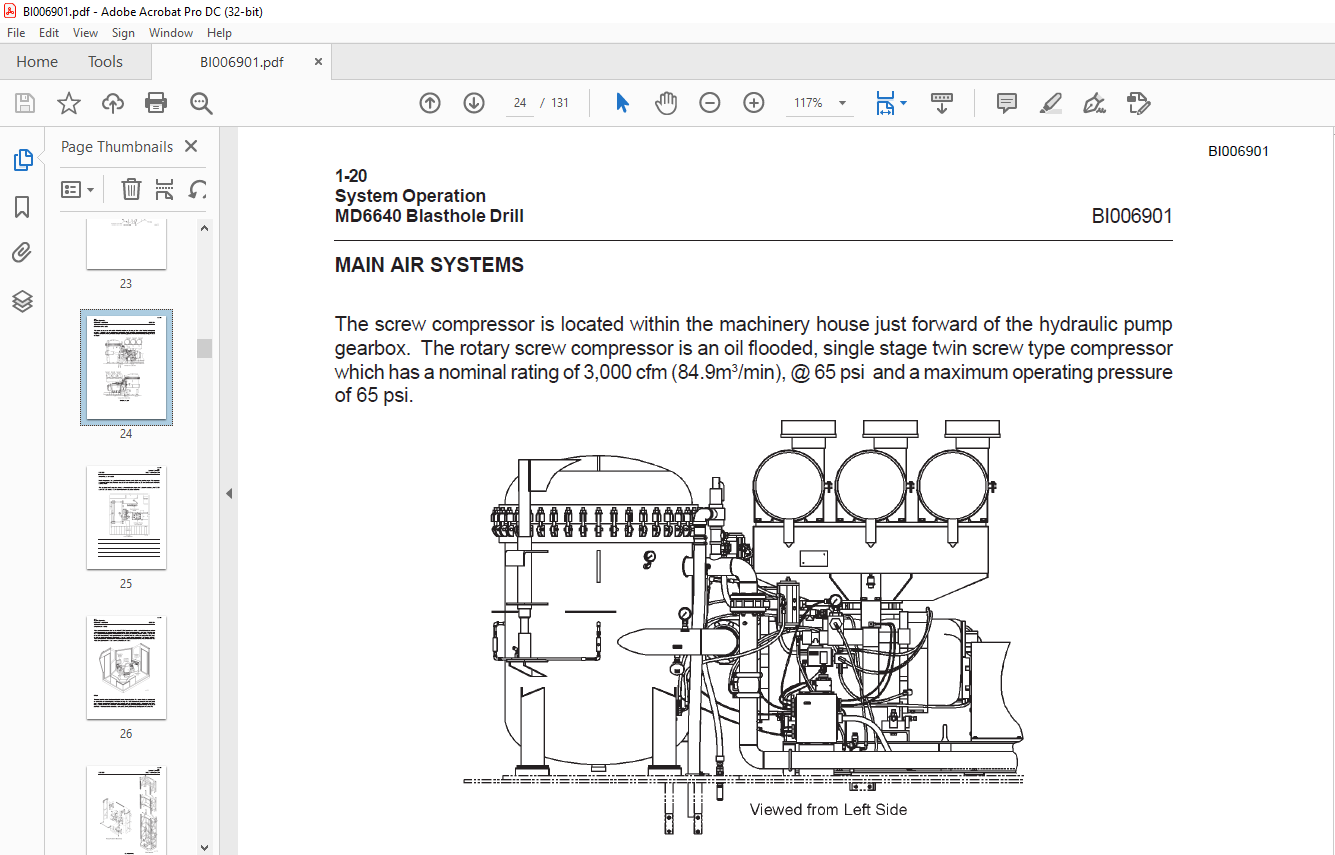This screenshot has height=855, width=1335.
Task: Select the highlight text pen tool
Action: tap(1050, 103)
